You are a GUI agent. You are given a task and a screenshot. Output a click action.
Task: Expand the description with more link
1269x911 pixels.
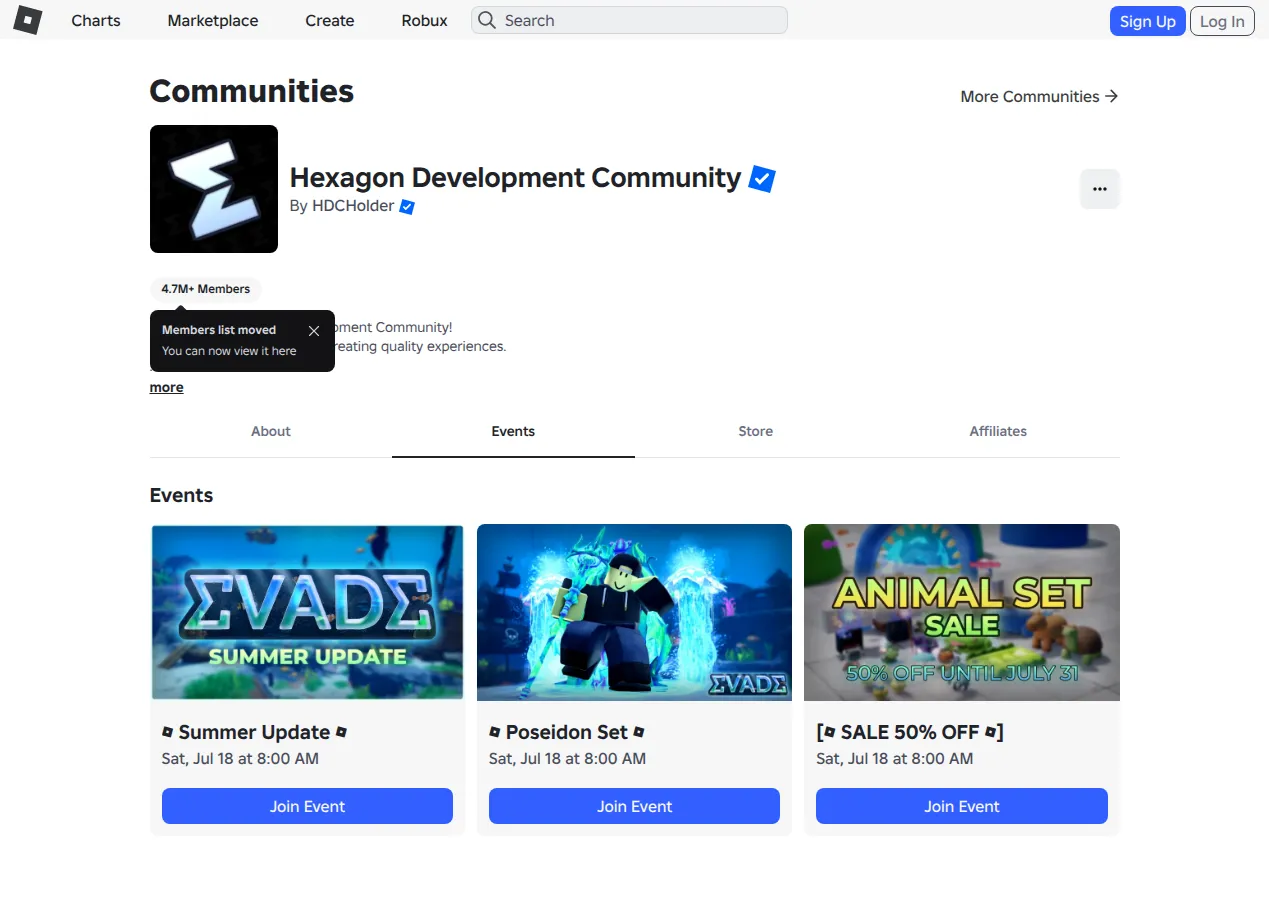coord(166,387)
